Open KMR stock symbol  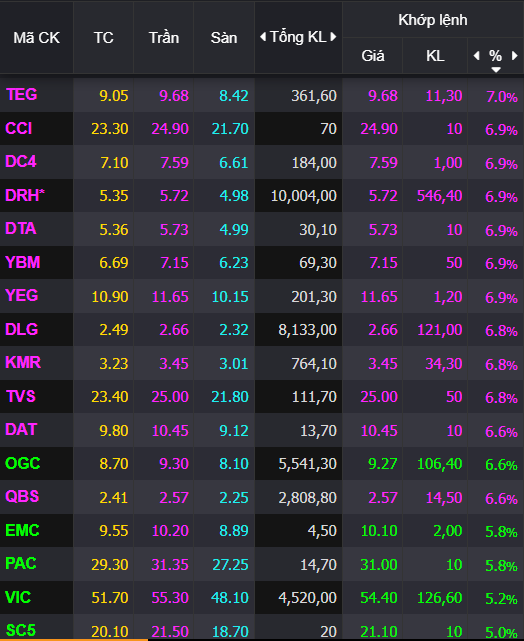pos(23,363)
